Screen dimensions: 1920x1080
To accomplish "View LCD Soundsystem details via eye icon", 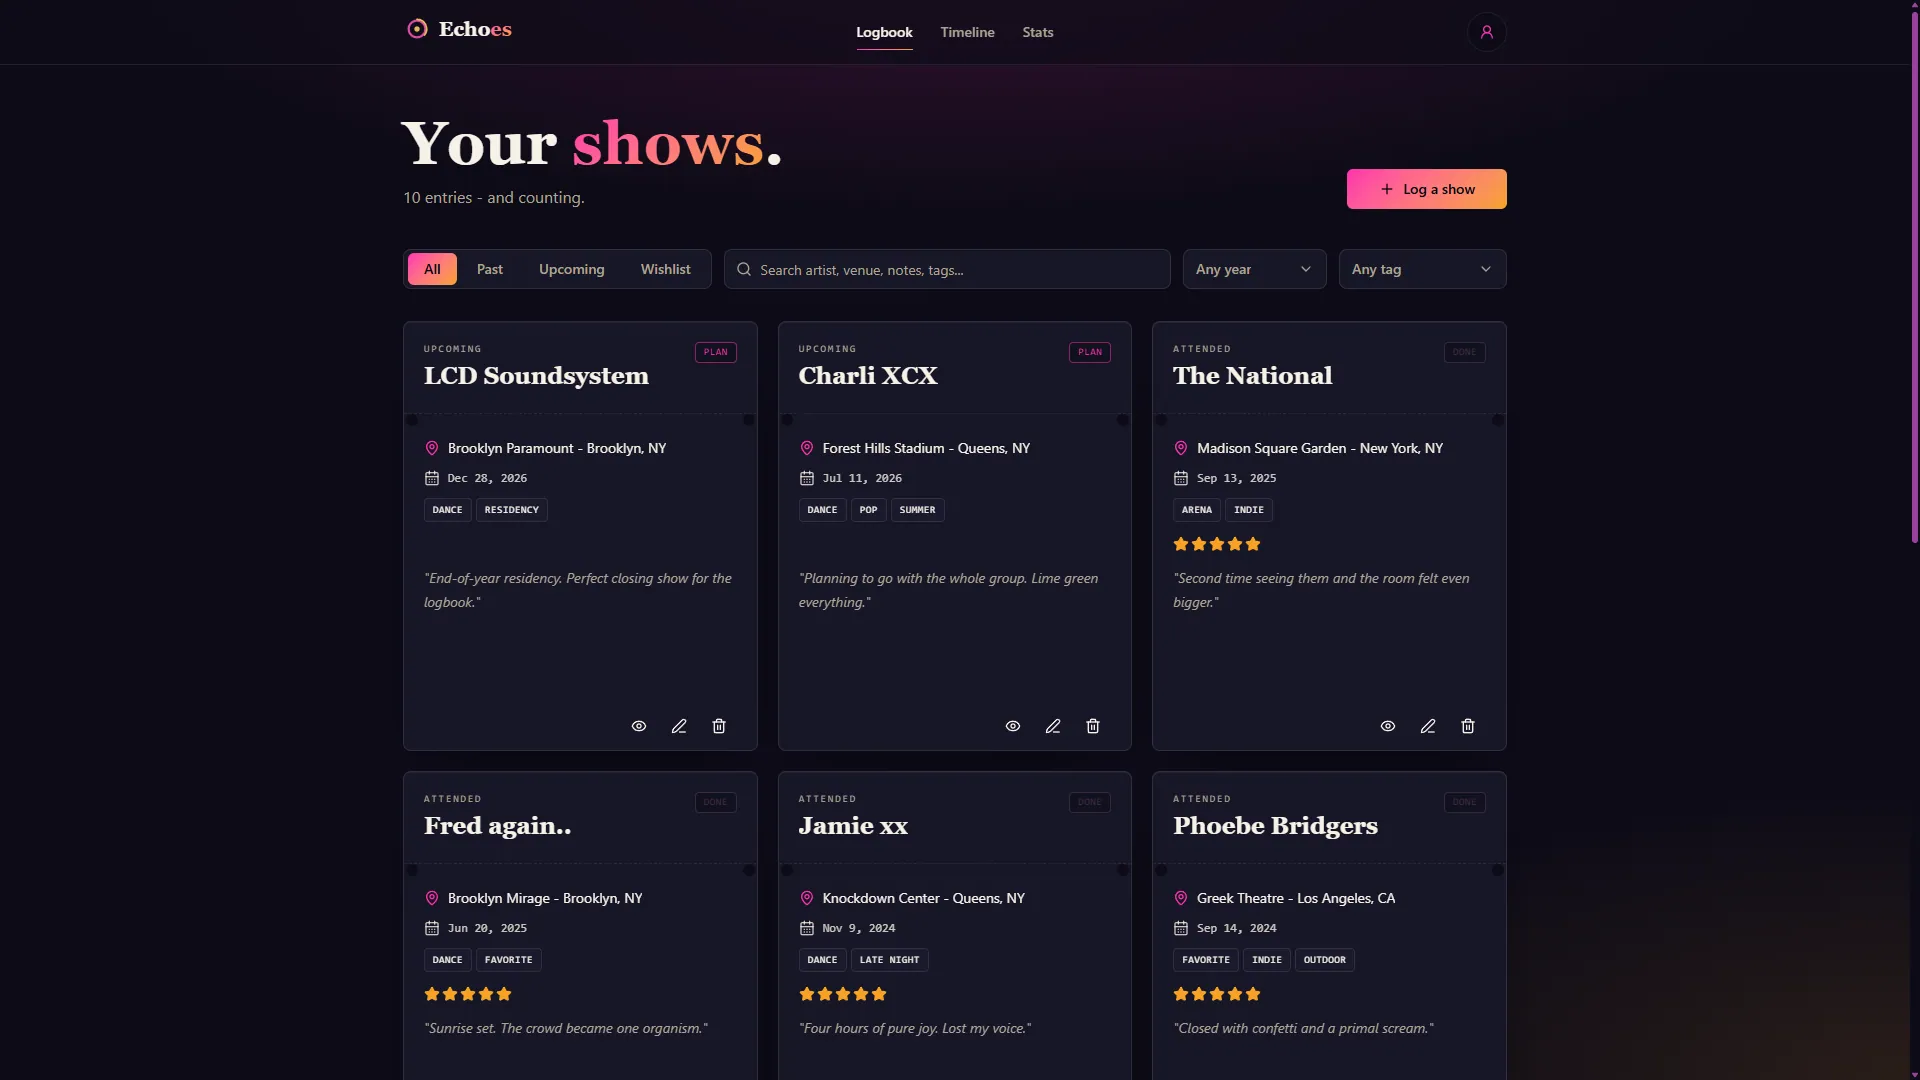I will (x=639, y=726).
